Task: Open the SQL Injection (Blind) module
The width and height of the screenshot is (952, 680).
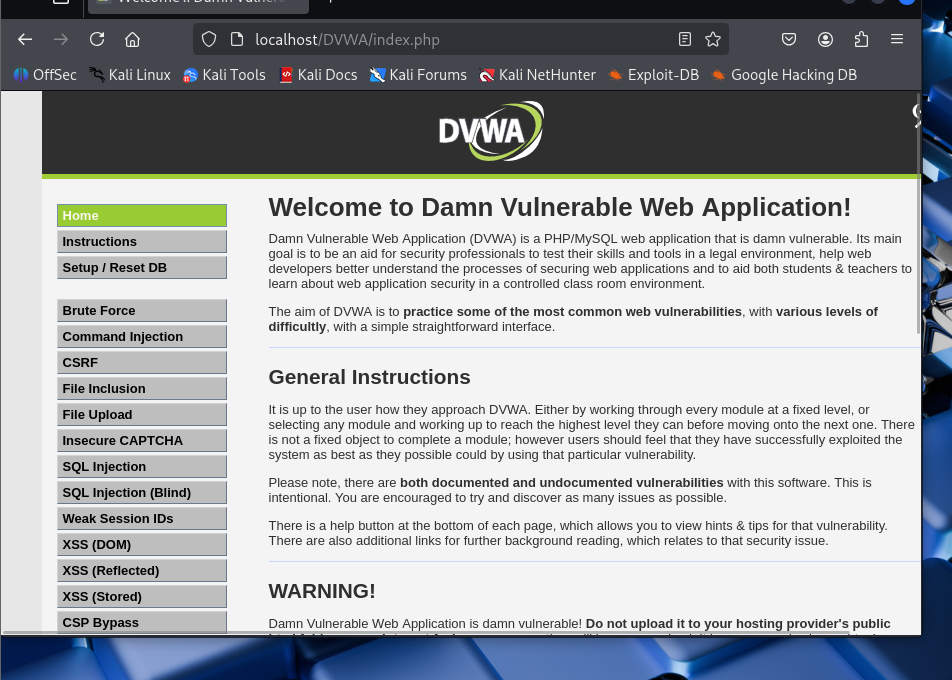Action: click(142, 492)
